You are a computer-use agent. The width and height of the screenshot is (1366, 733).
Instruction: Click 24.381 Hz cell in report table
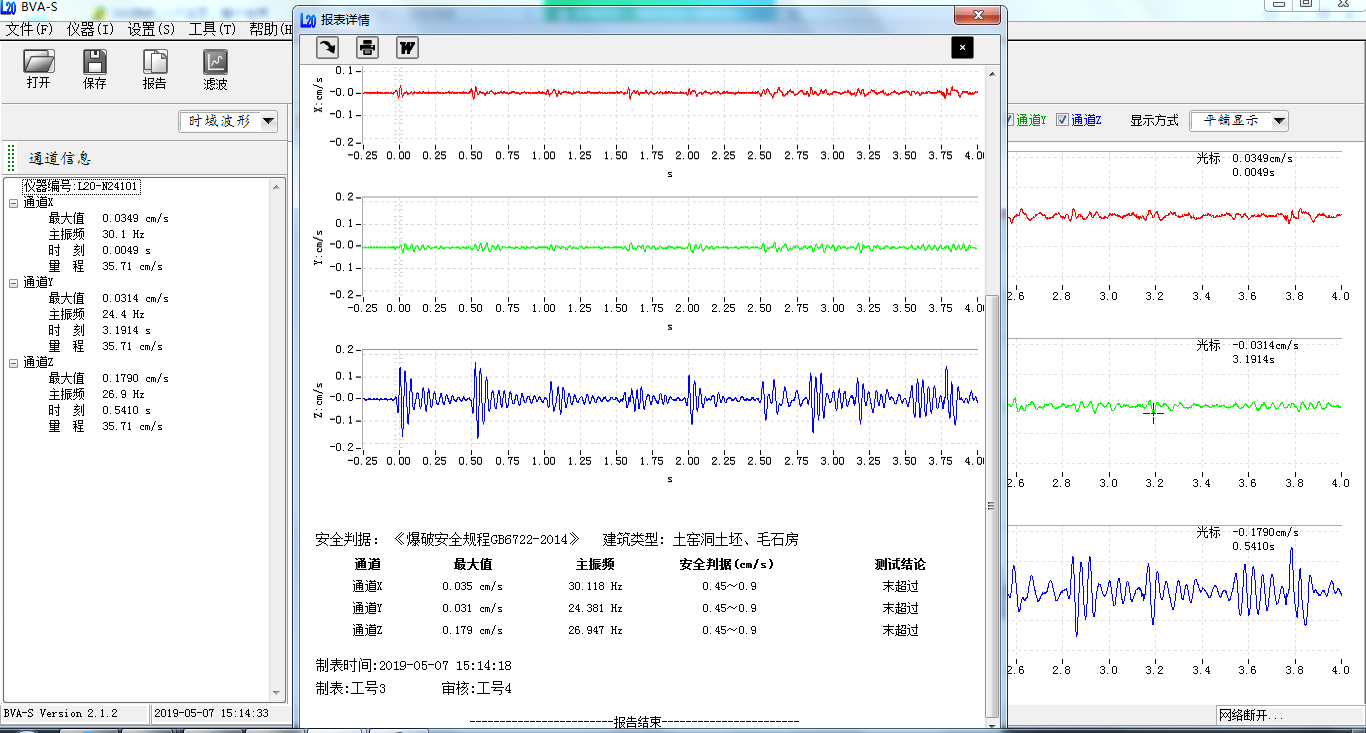point(595,608)
